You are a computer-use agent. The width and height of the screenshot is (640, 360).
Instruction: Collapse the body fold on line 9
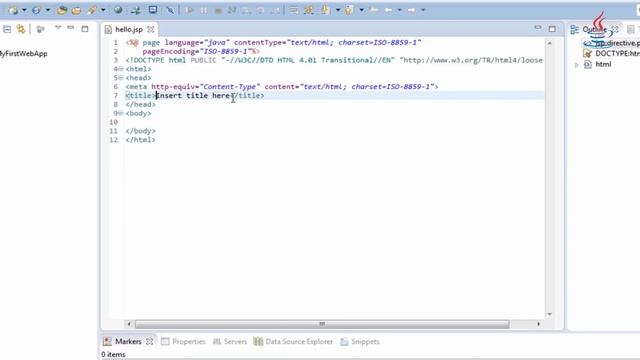coord(121,113)
